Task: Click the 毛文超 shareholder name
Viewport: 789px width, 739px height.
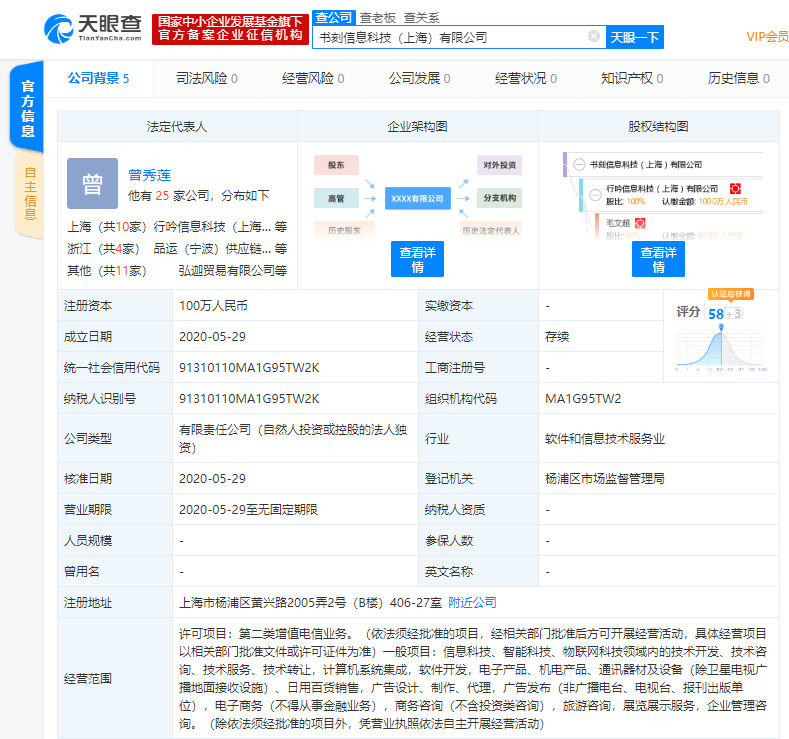Action: click(x=617, y=223)
